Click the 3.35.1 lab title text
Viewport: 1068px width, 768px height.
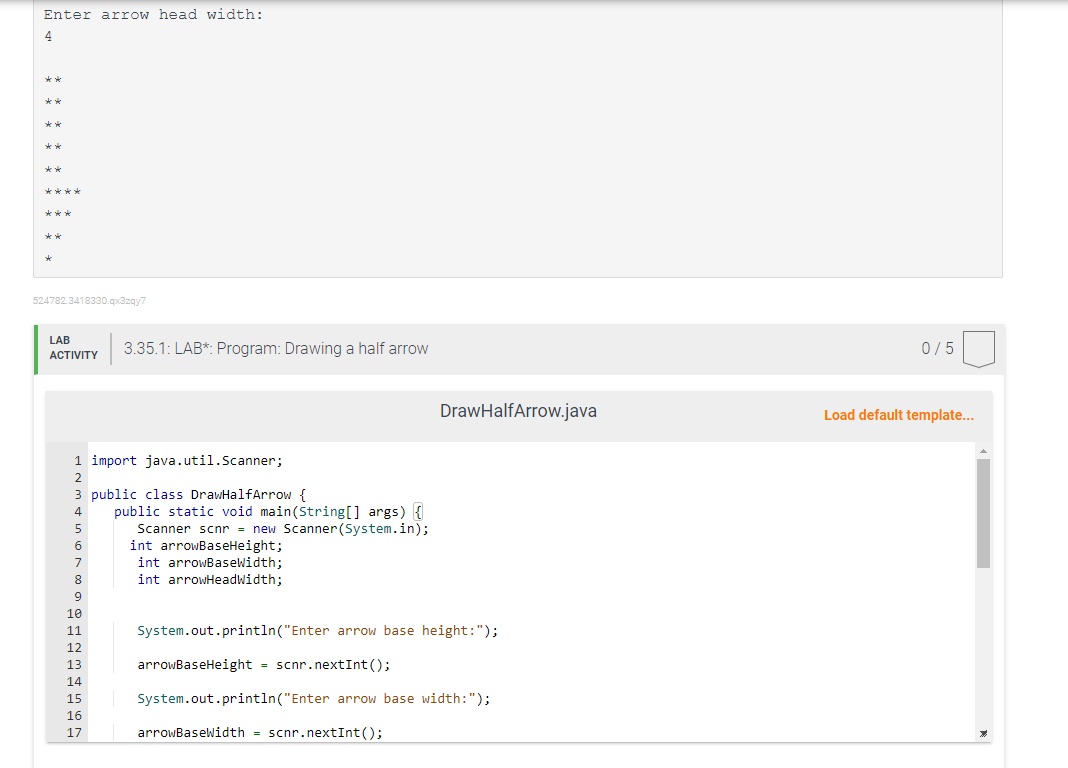pos(277,348)
